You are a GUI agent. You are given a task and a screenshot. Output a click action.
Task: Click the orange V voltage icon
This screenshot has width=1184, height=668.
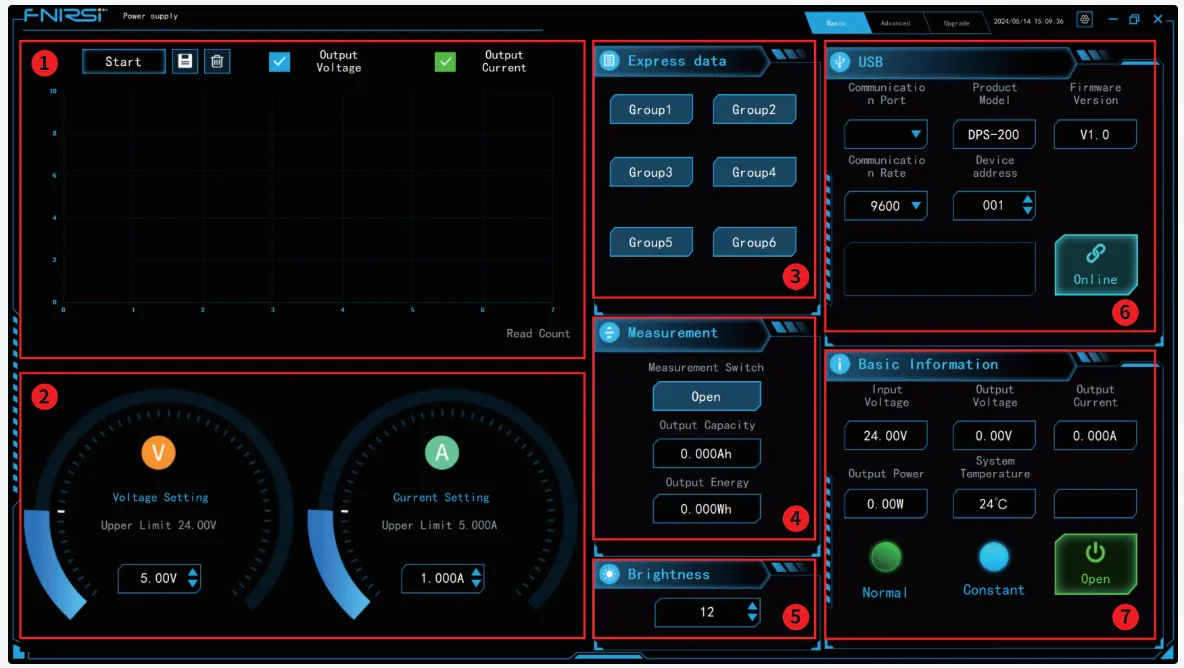click(158, 453)
